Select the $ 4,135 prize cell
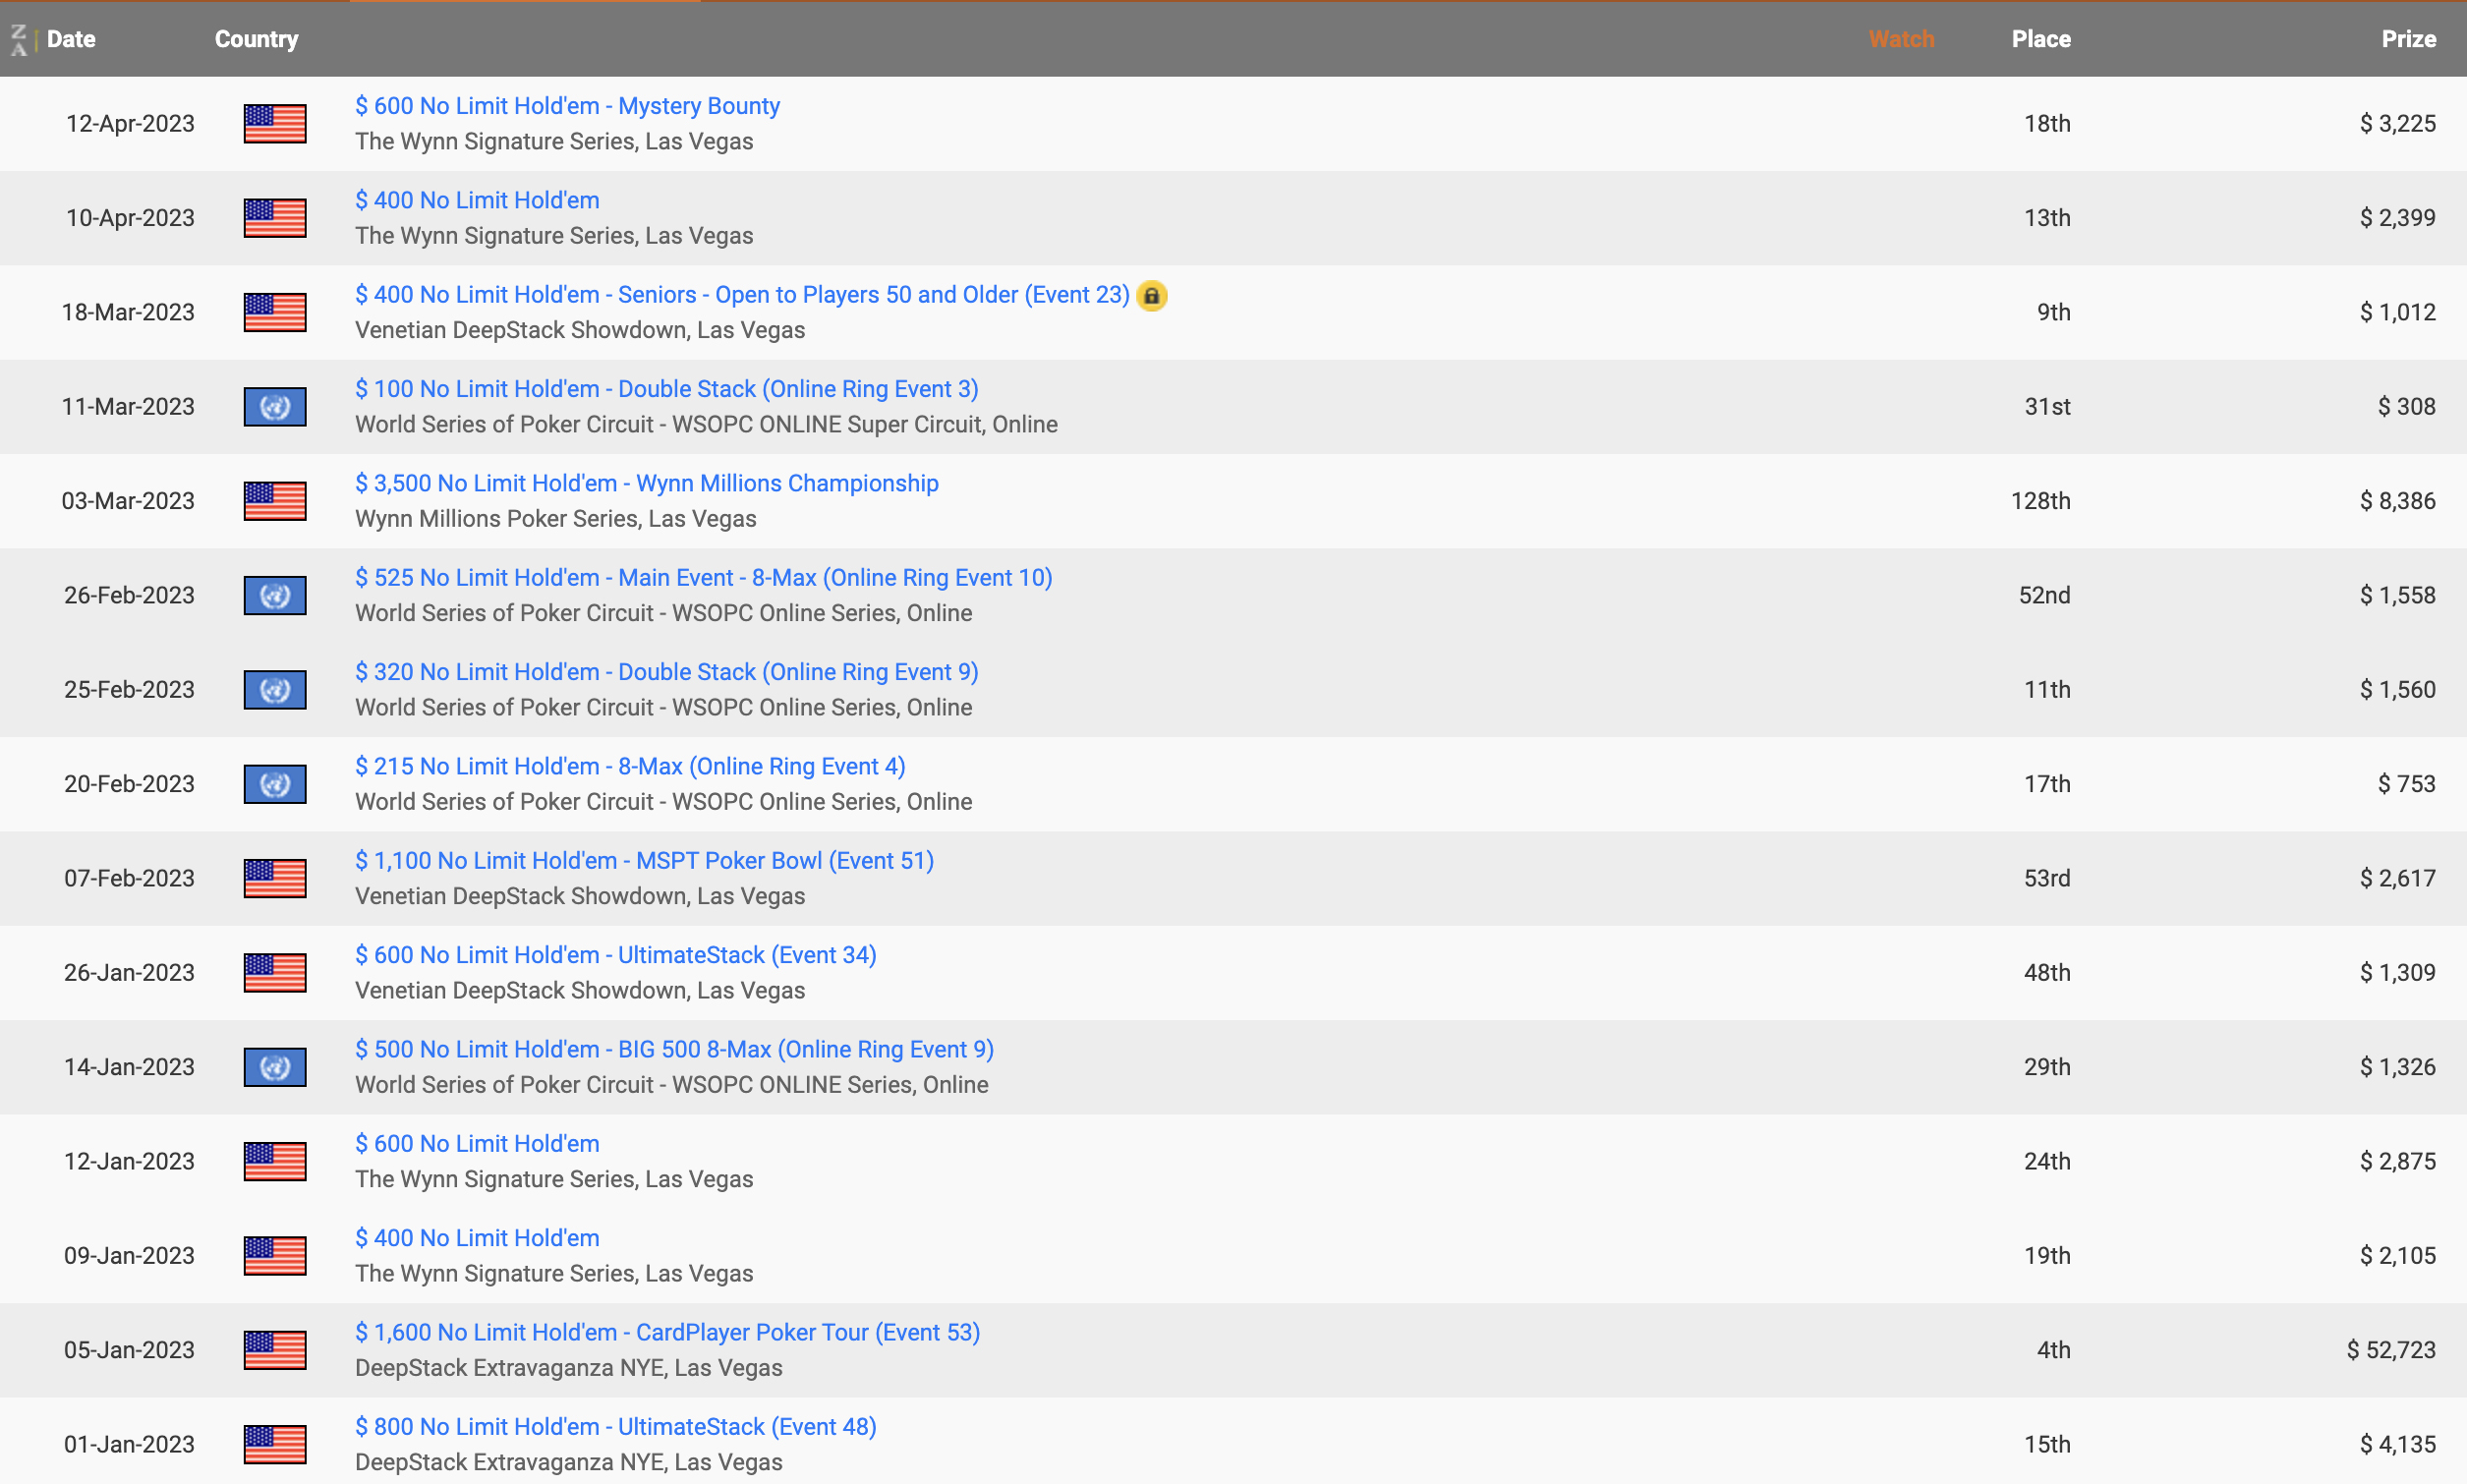 click(x=2398, y=1444)
